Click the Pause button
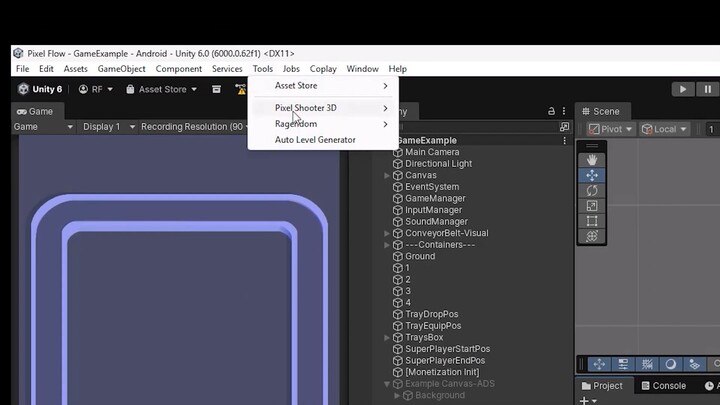Screen dimensions: 720x405 click(708, 89)
